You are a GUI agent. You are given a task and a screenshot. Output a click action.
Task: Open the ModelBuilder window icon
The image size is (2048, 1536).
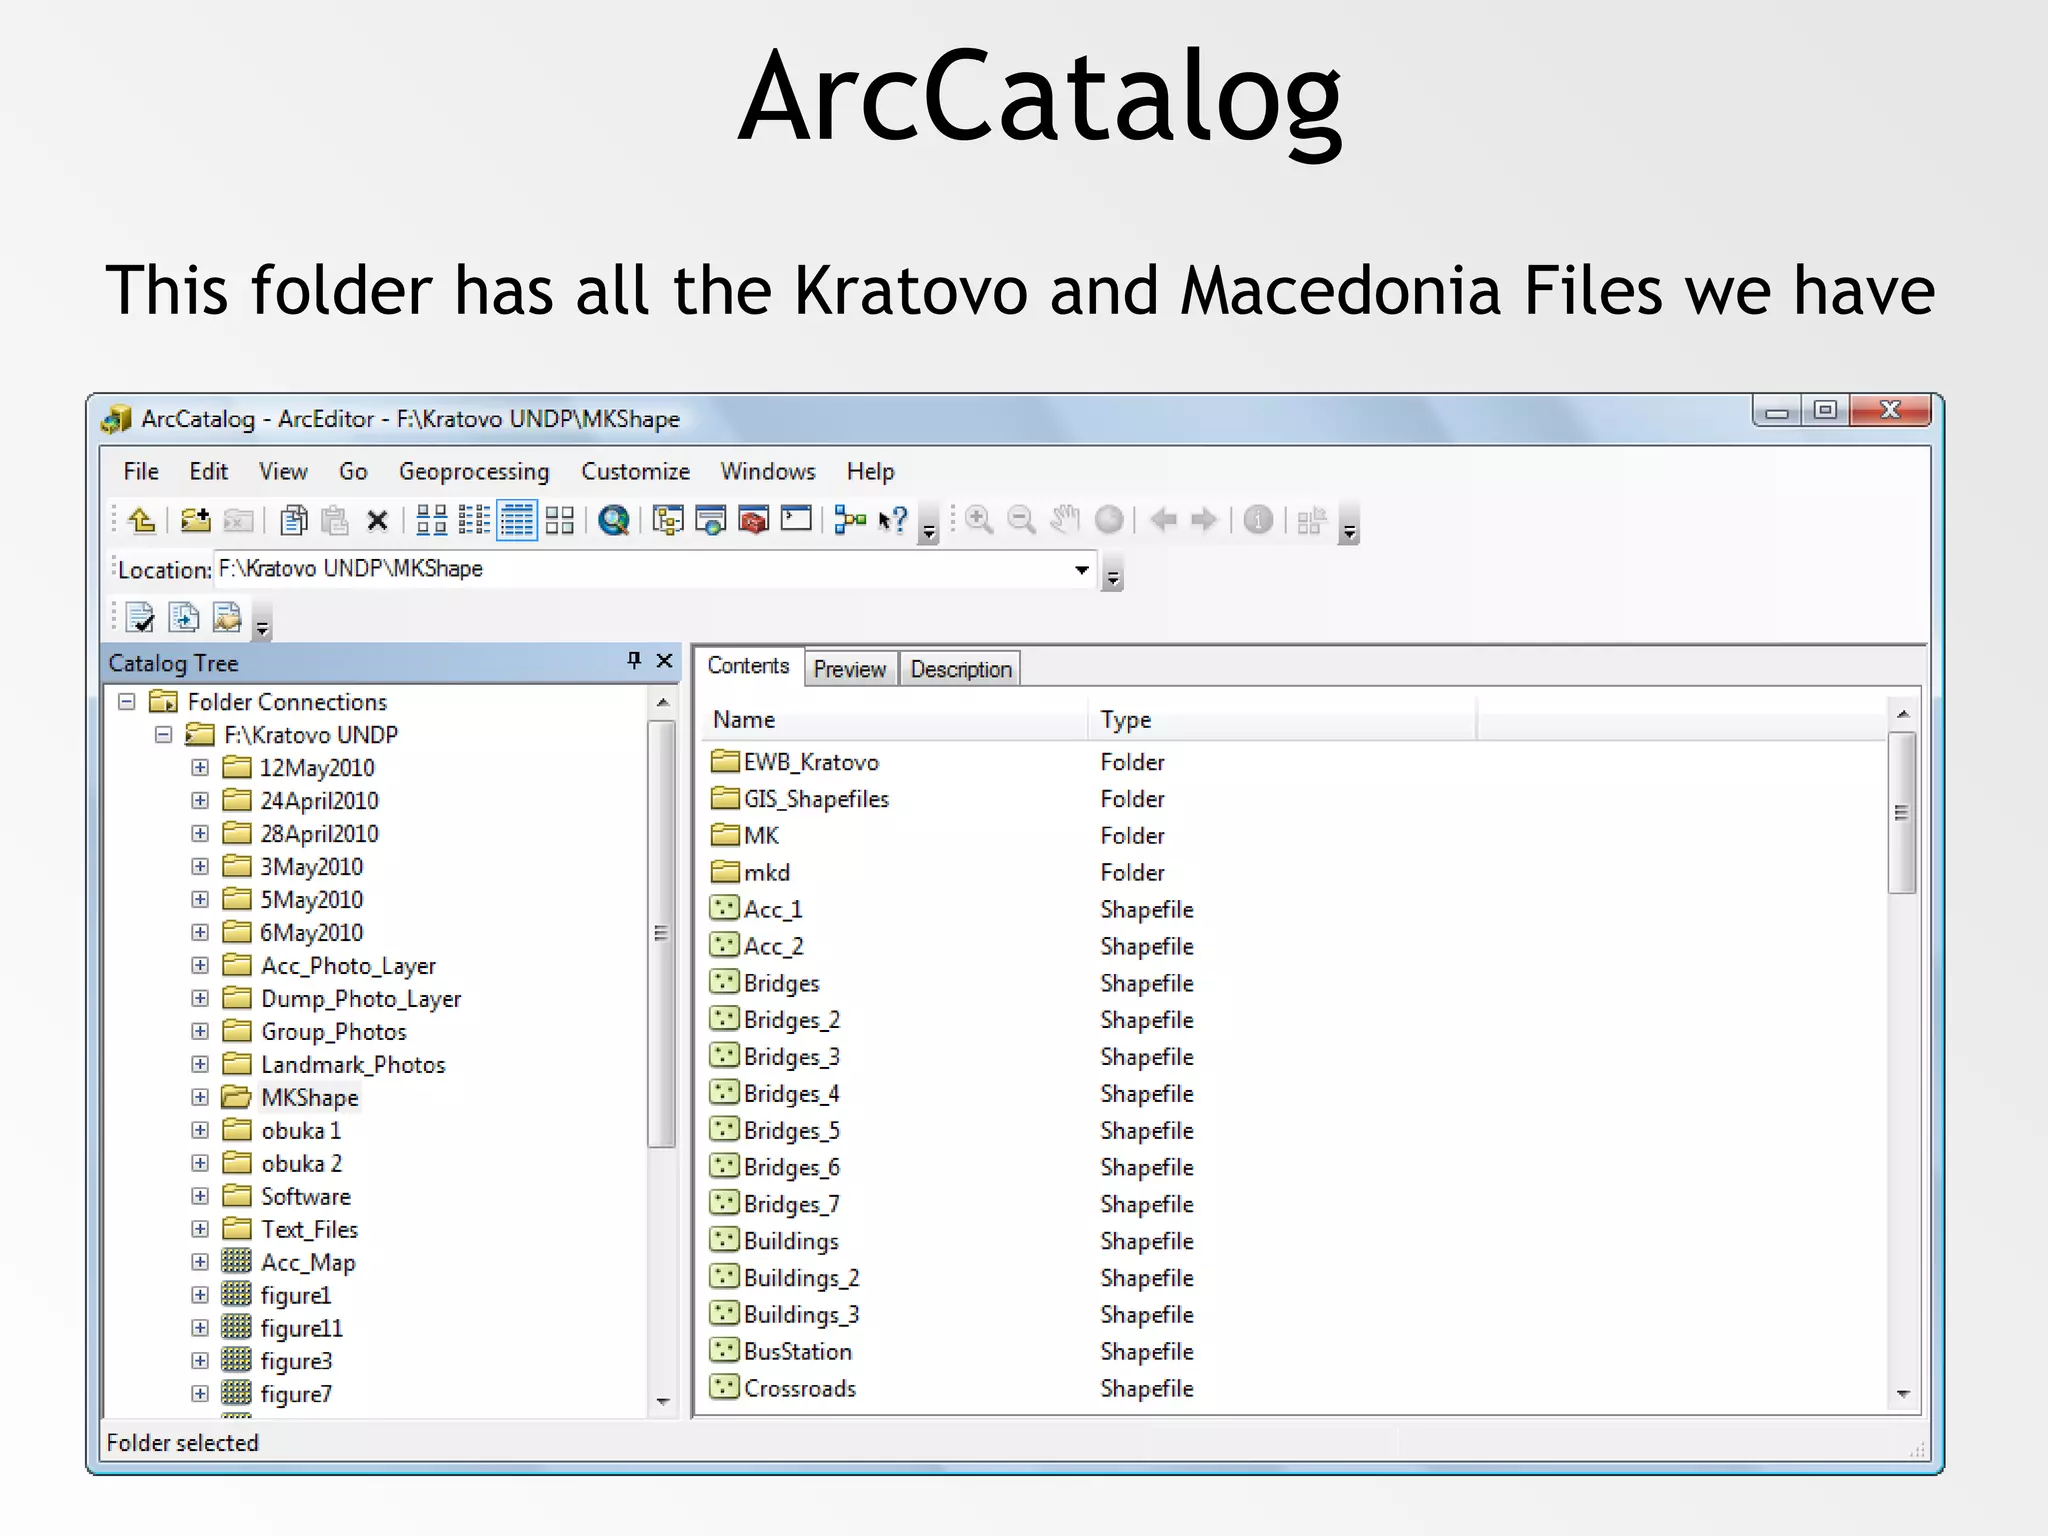point(850,520)
